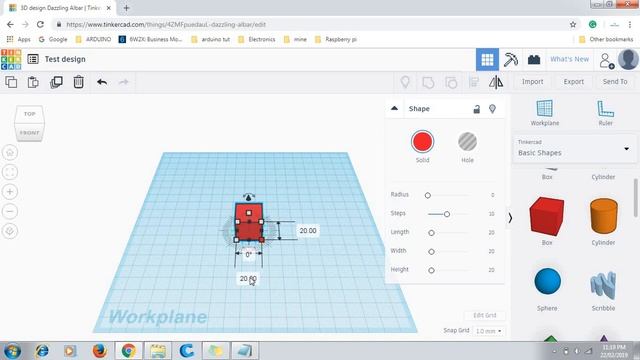This screenshot has width=640, height=360.
Task: Set shape to Solid
Action: pyautogui.click(x=422, y=142)
